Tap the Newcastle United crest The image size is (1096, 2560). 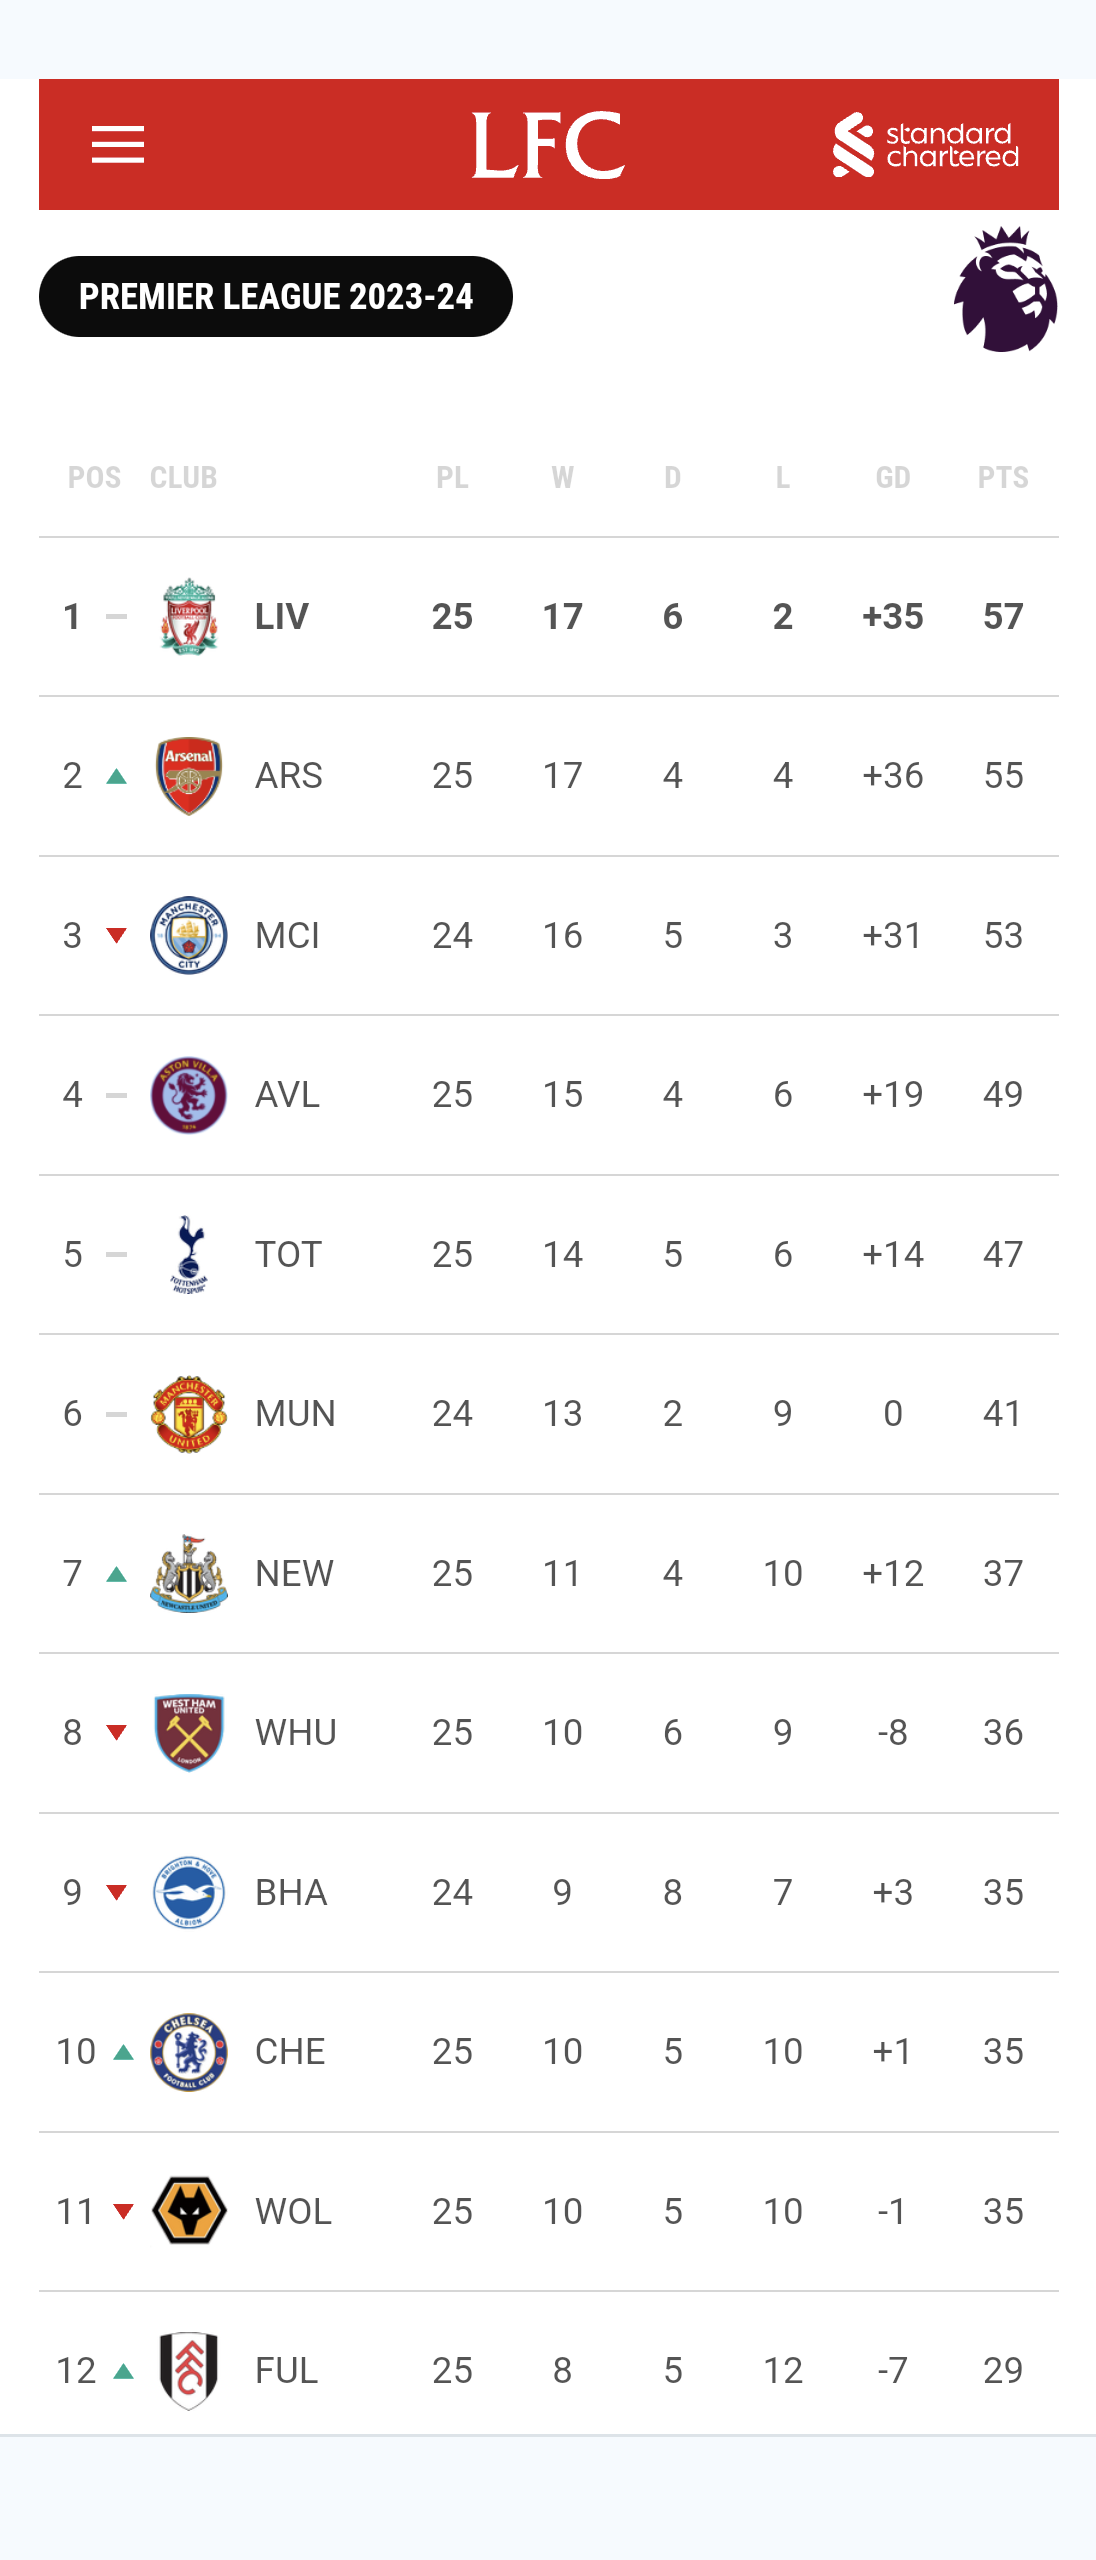pyautogui.click(x=189, y=1573)
